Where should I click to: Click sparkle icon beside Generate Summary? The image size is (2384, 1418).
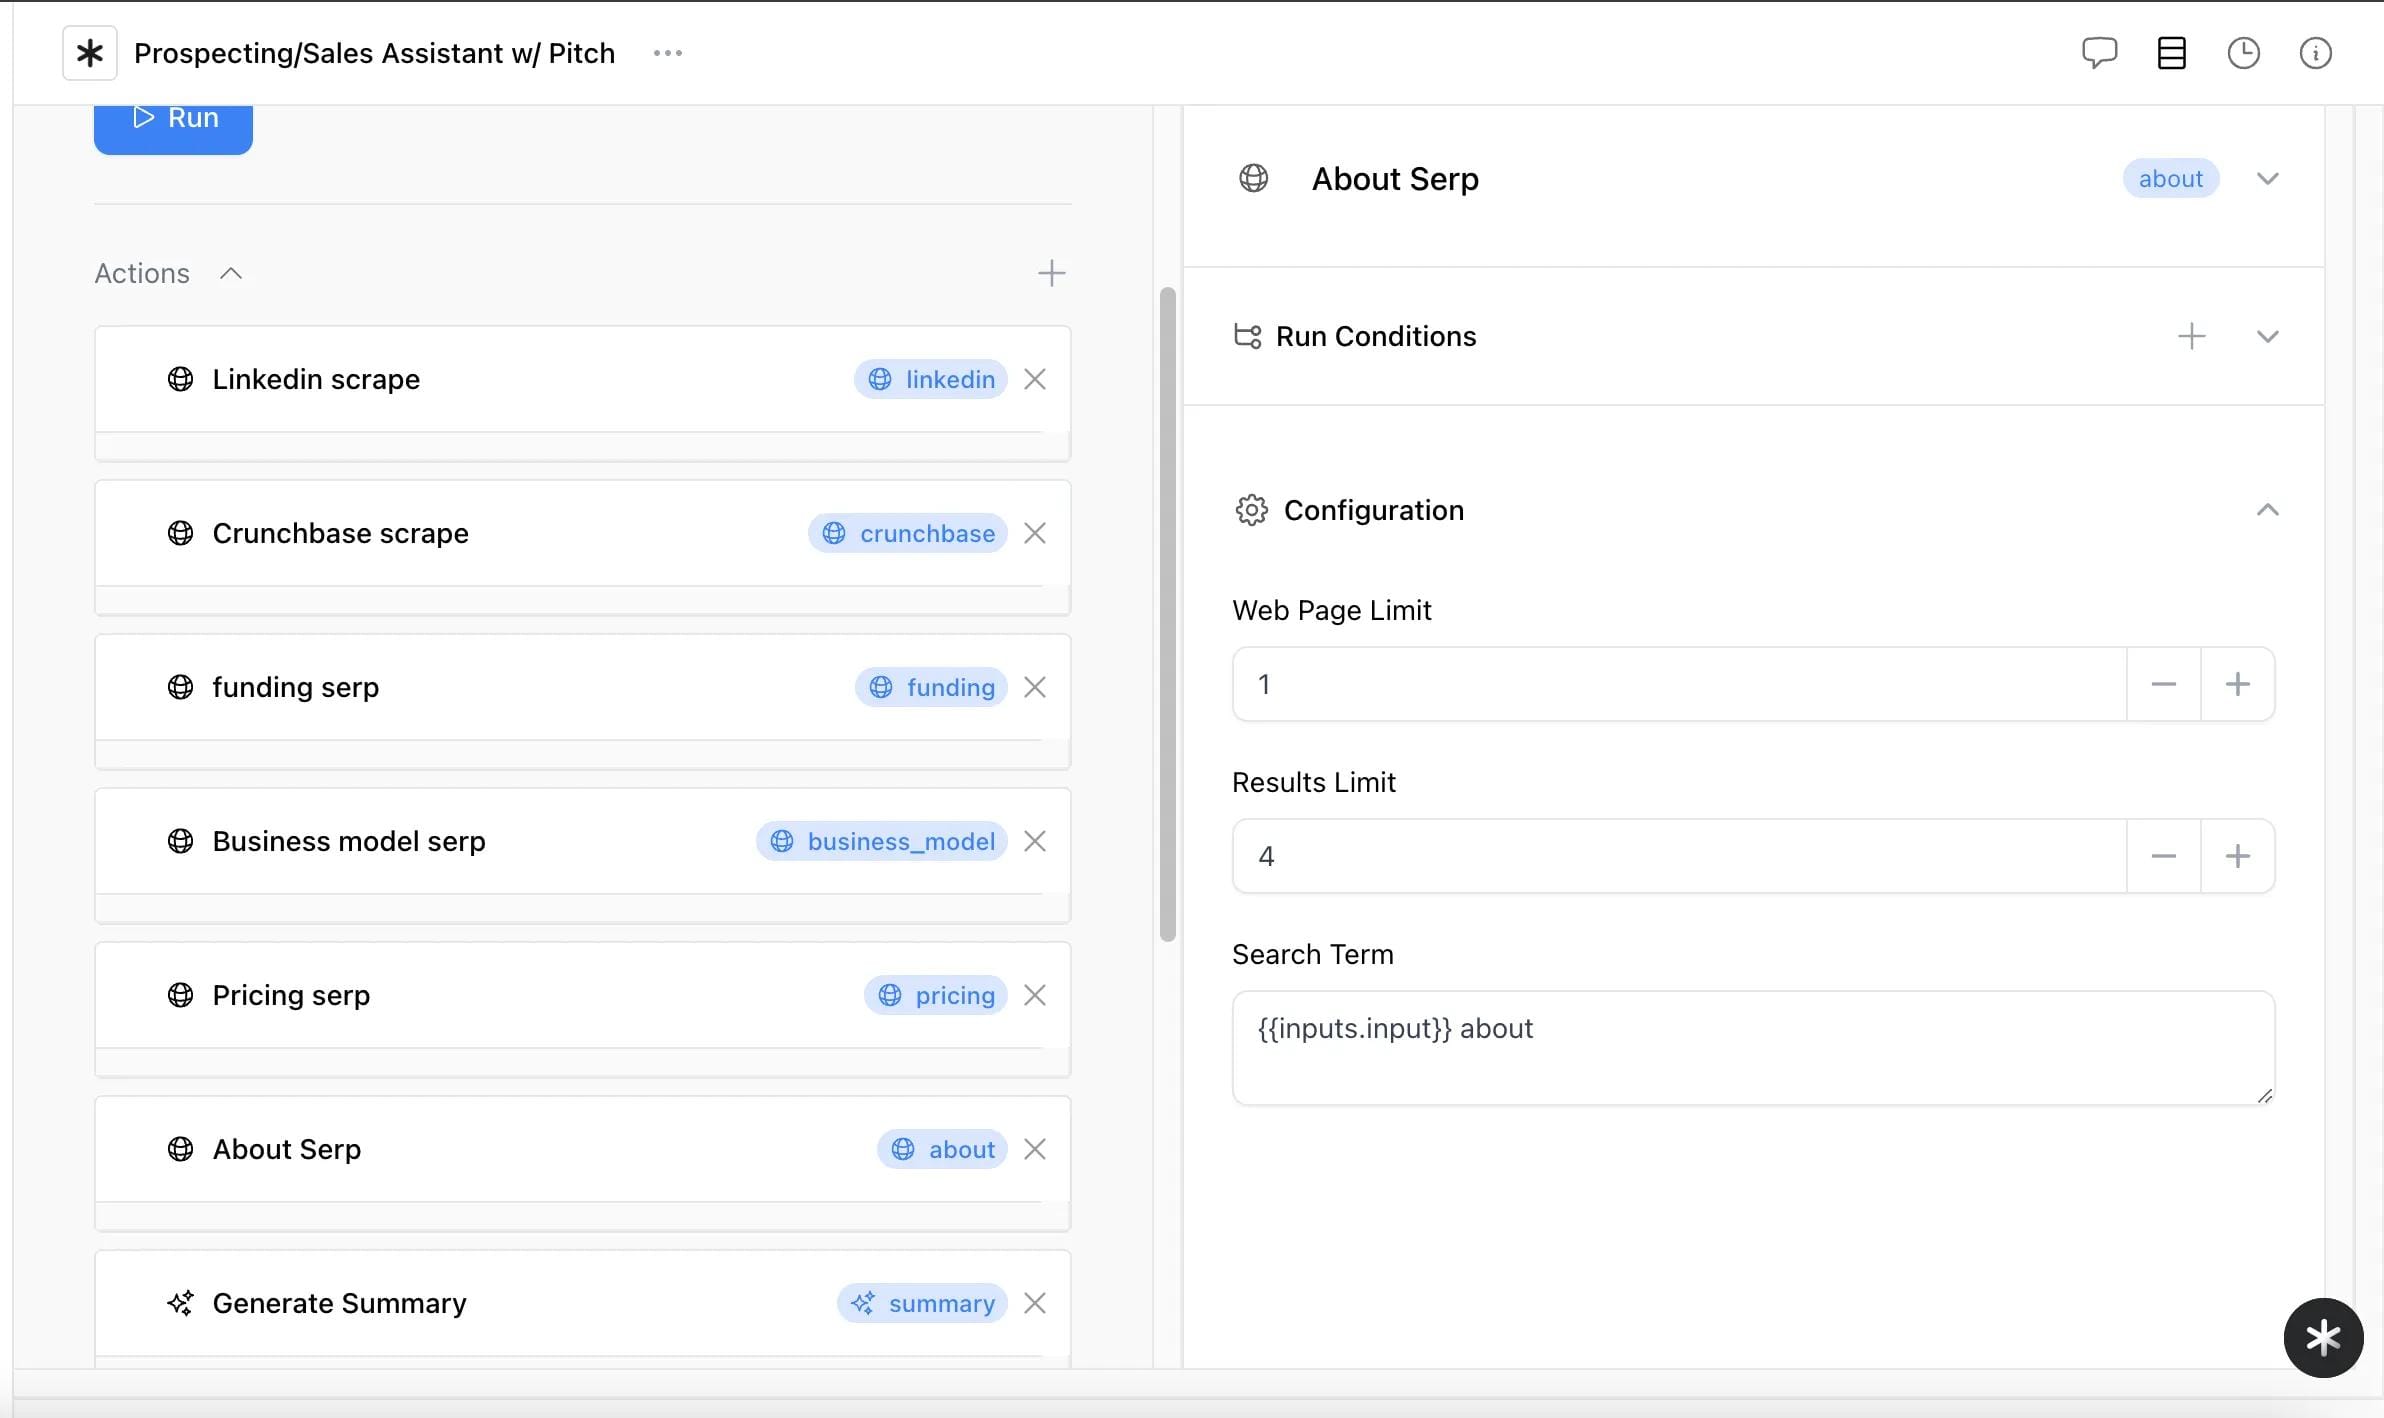tap(180, 1303)
